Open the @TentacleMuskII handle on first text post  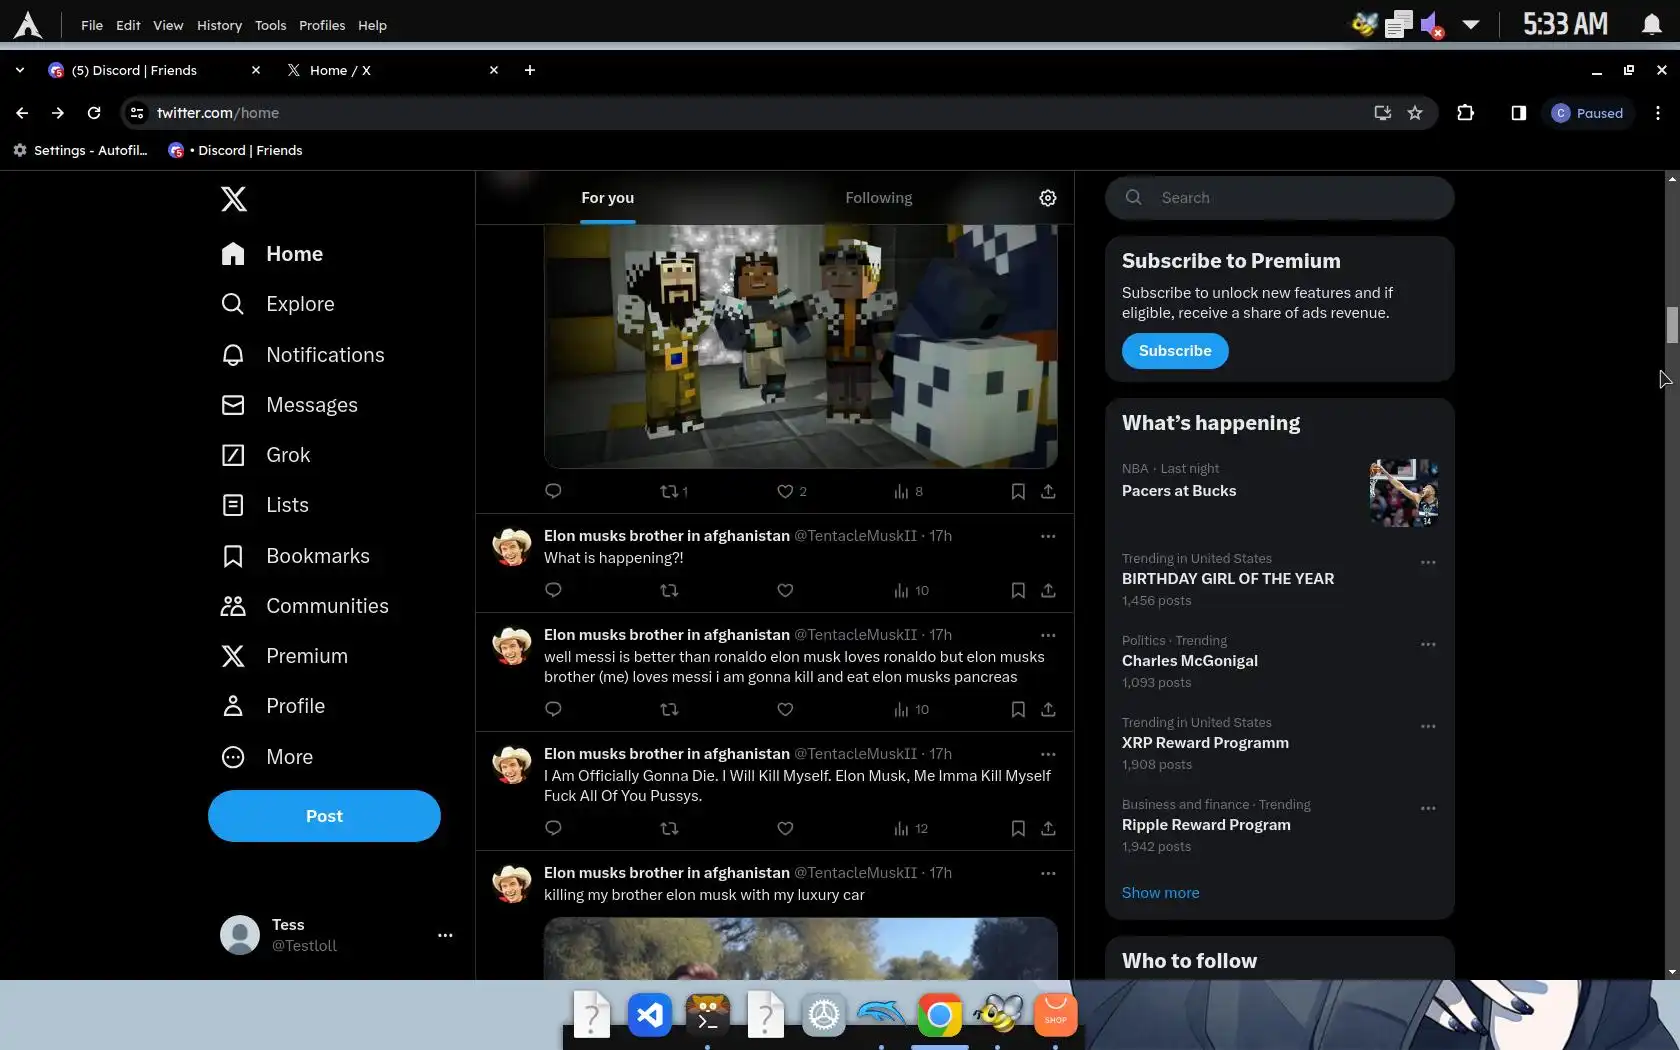tap(855, 536)
